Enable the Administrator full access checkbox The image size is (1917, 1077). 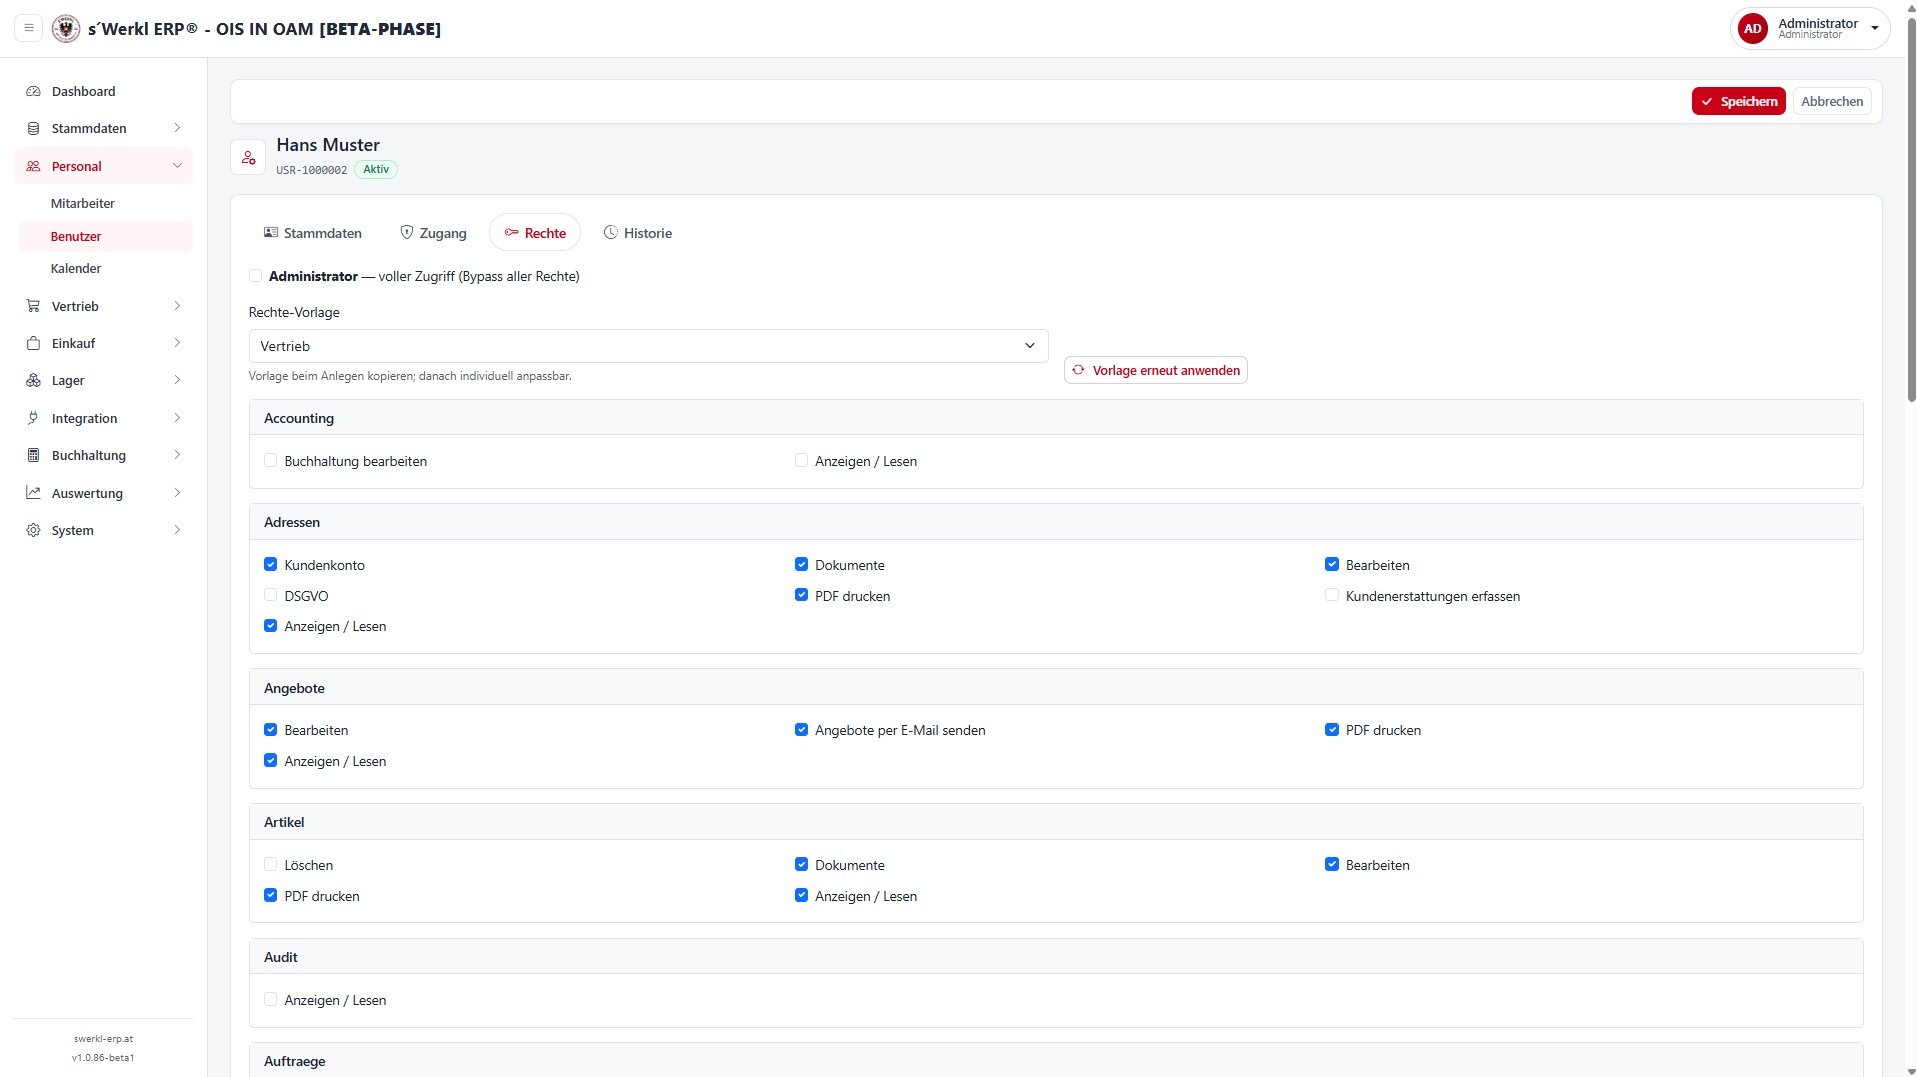coord(256,276)
